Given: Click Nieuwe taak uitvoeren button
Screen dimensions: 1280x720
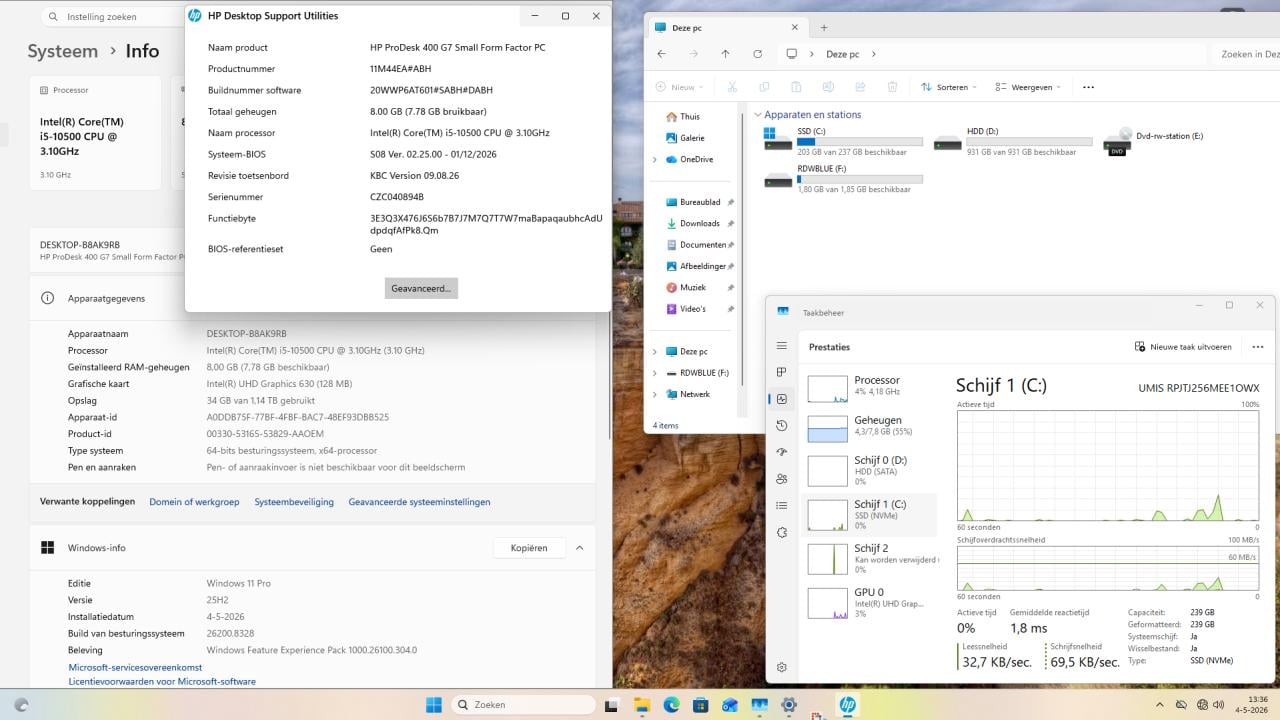Looking at the screenshot, I should [x=1183, y=347].
